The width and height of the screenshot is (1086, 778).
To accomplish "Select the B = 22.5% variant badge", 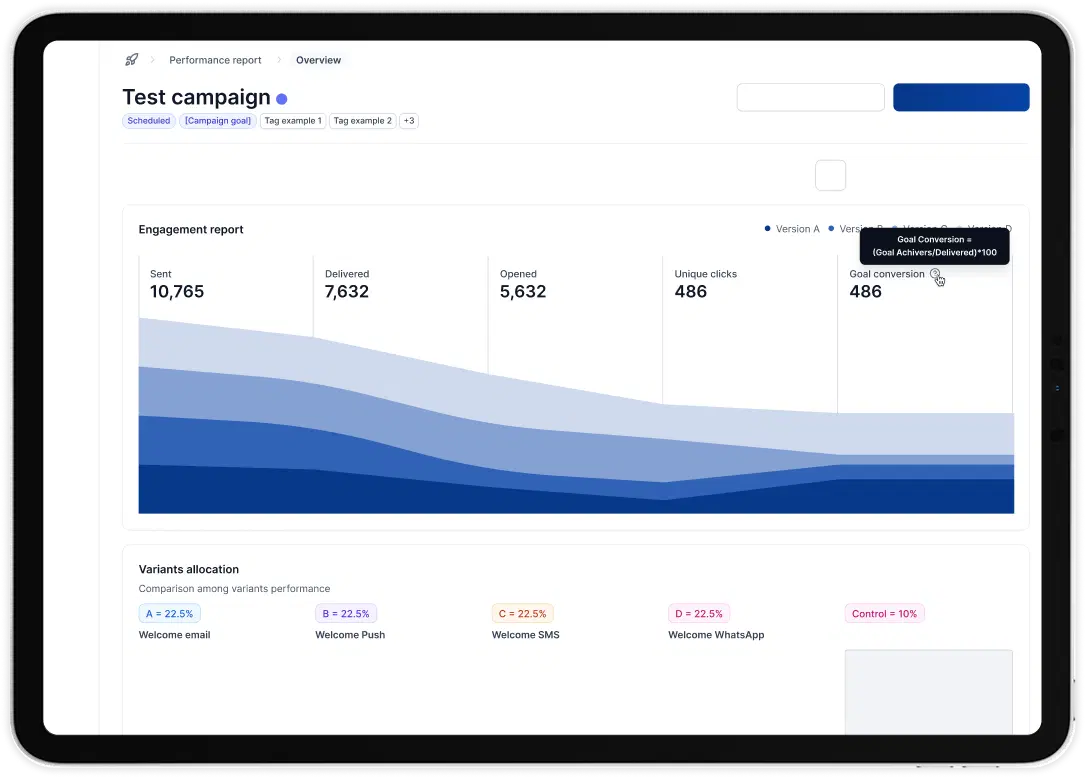I will (x=346, y=614).
